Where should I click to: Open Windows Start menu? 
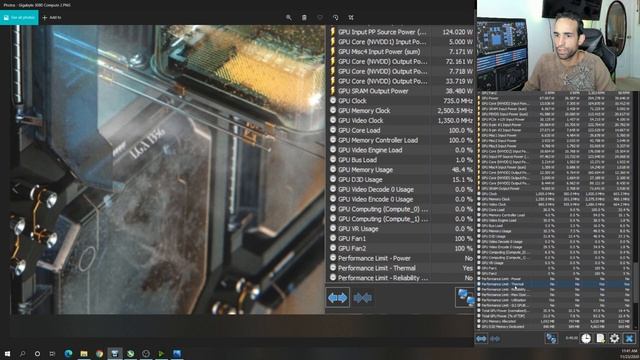[7, 353]
